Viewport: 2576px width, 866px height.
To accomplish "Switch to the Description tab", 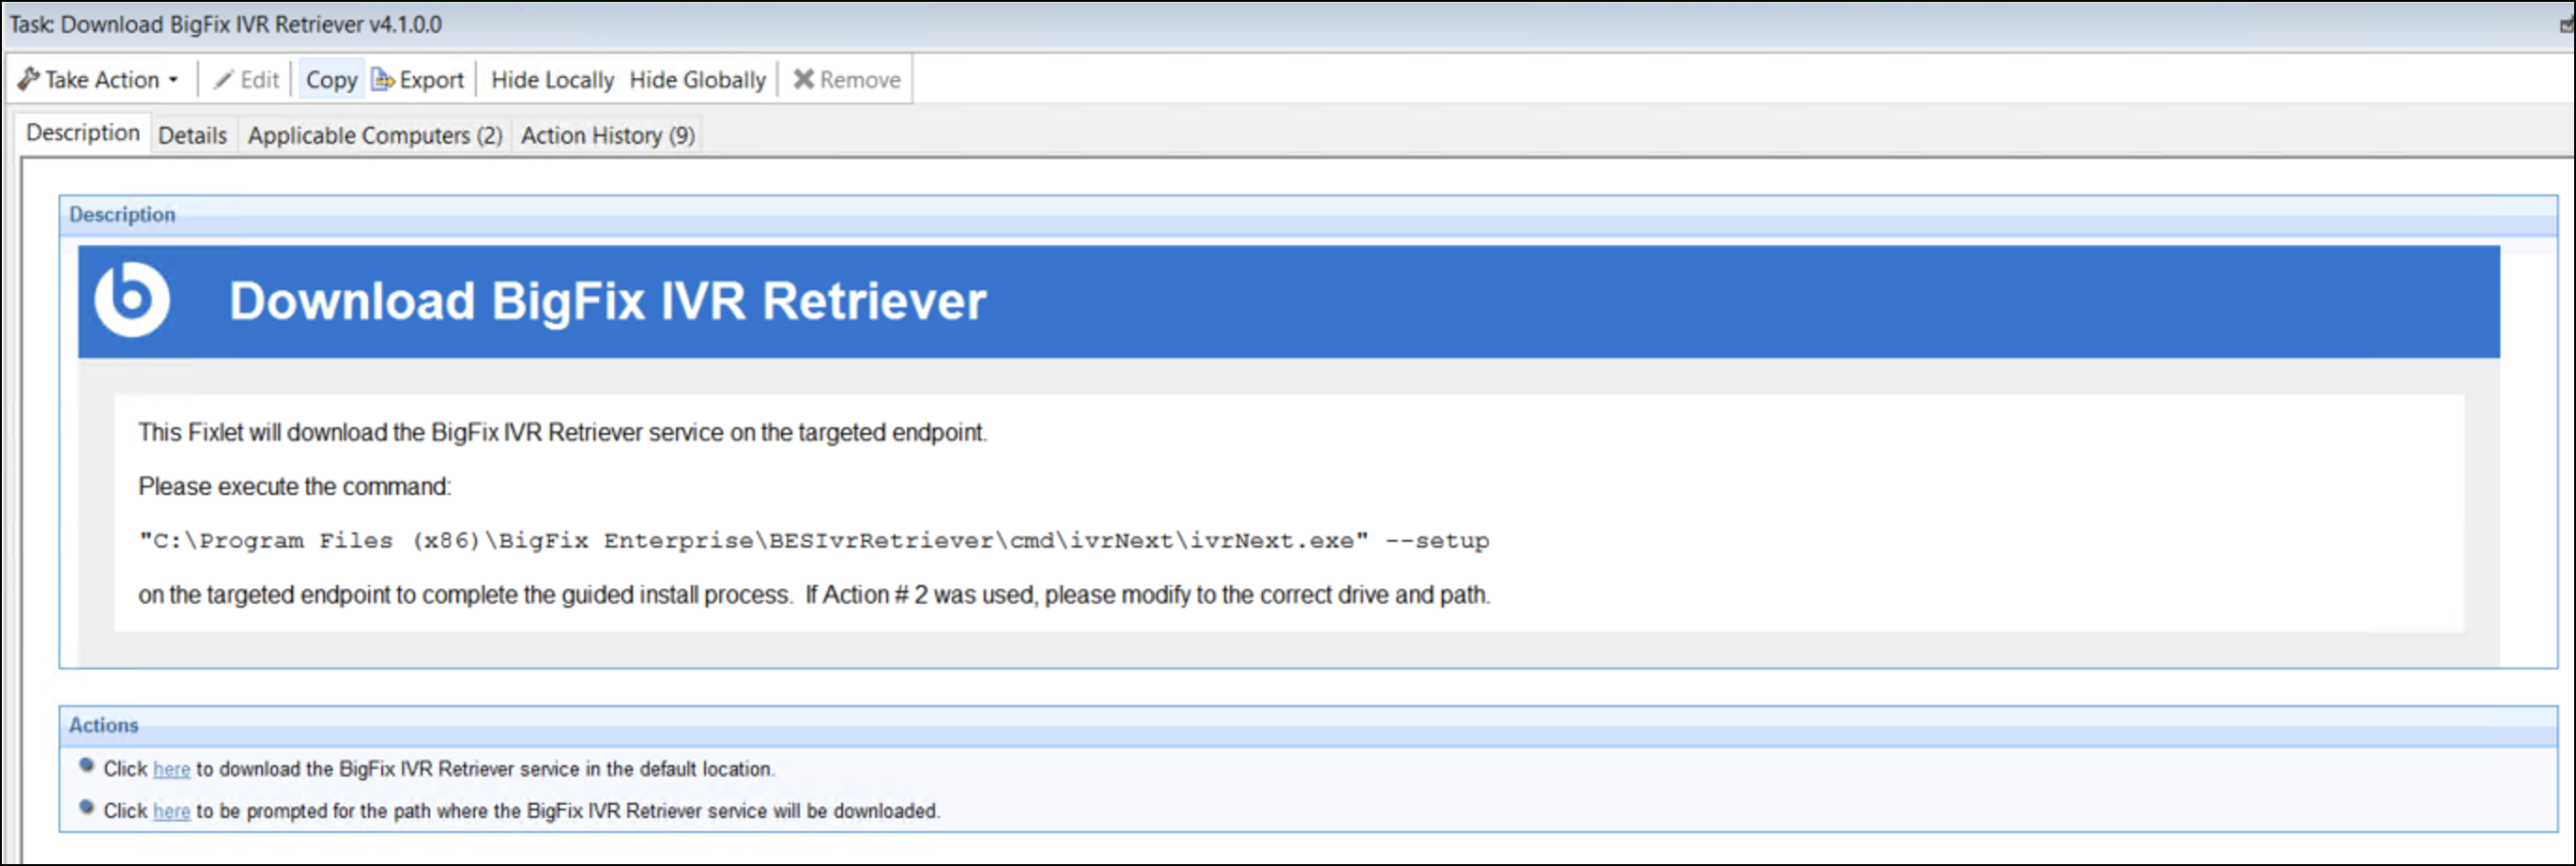I will coord(83,133).
